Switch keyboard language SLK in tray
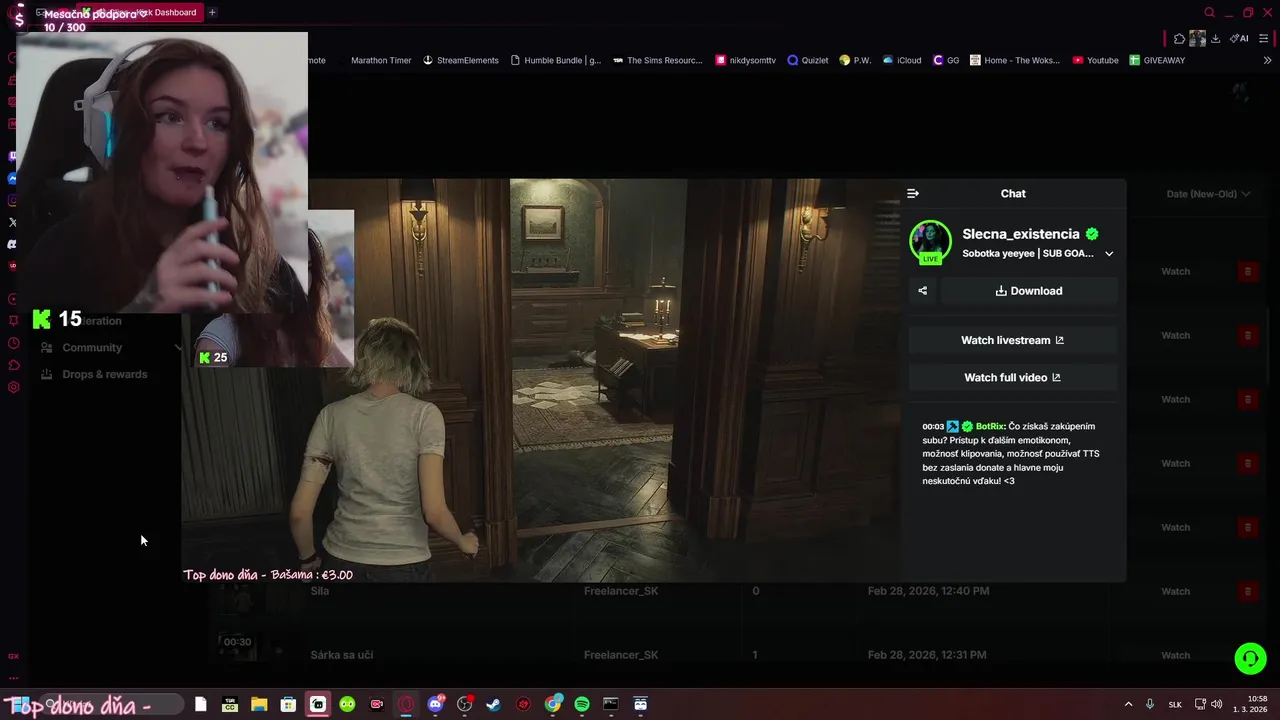Viewport: 1280px width, 720px height. pyautogui.click(x=1175, y=704)
